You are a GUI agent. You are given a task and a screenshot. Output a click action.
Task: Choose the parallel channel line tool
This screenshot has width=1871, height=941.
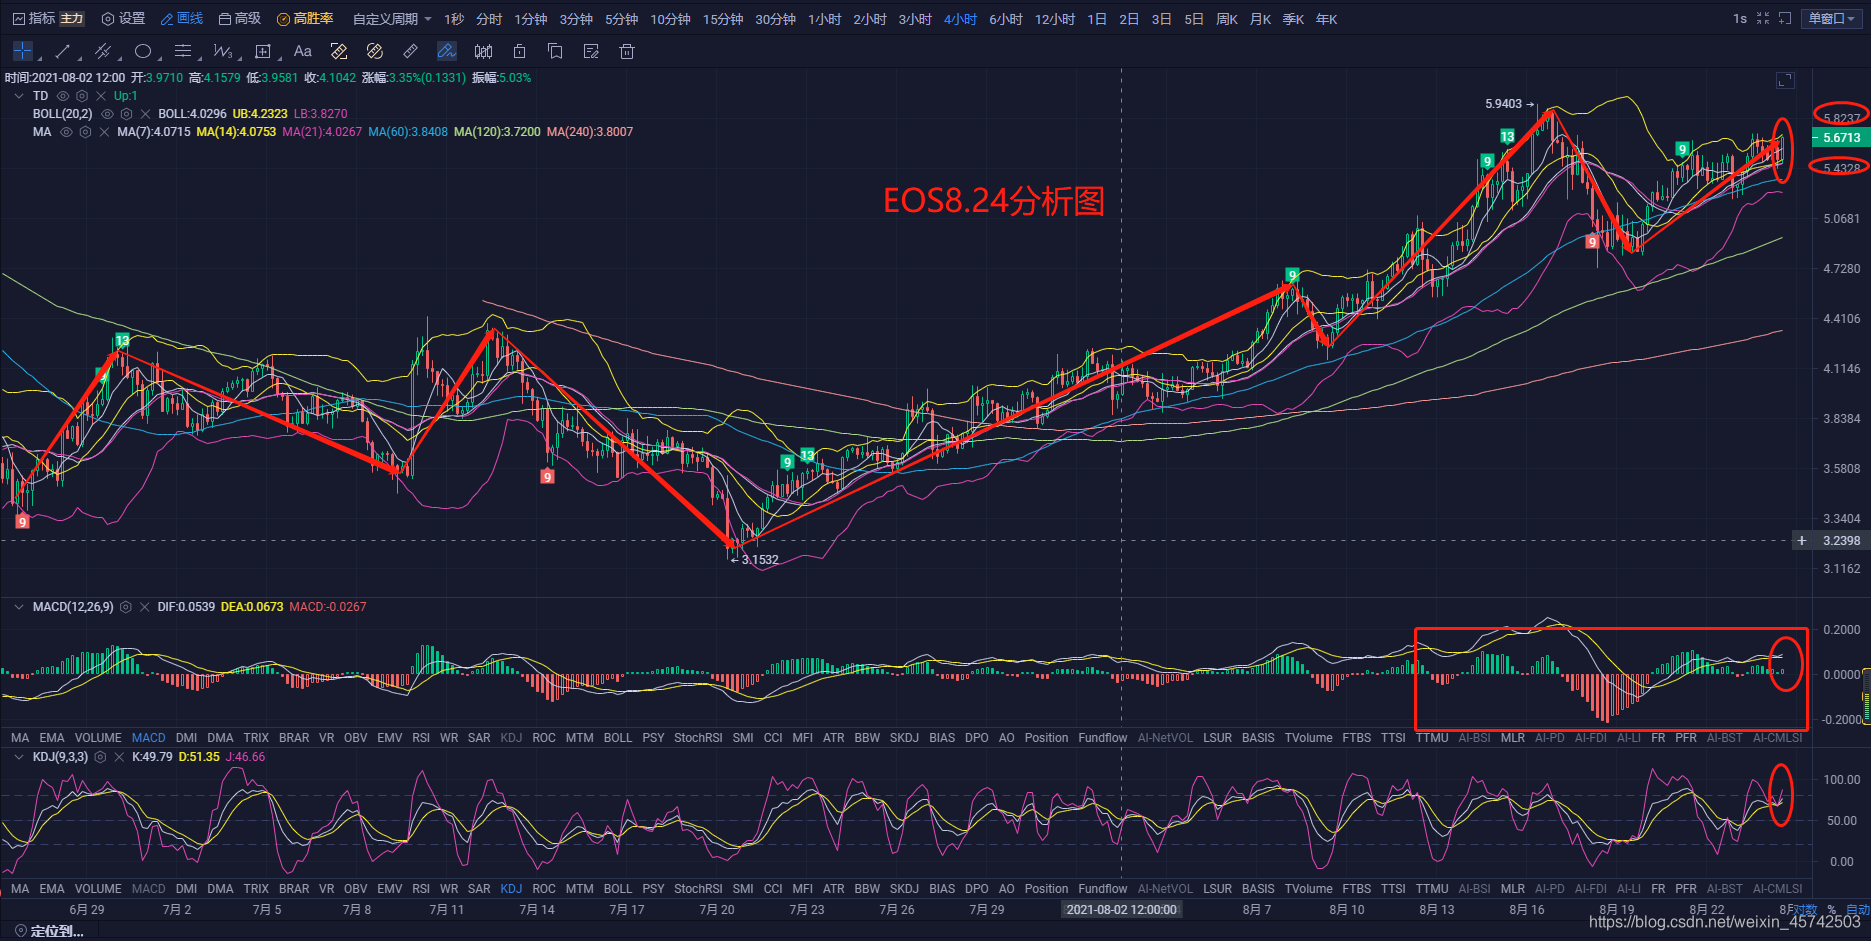[x=102, y=51]
